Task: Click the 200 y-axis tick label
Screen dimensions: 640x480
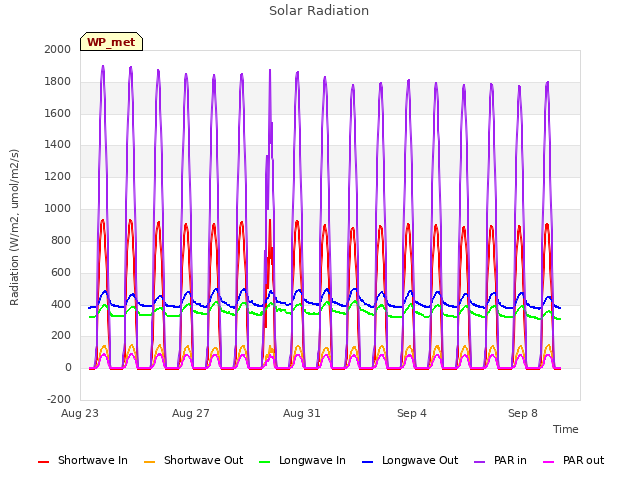Action: [61, 336]
